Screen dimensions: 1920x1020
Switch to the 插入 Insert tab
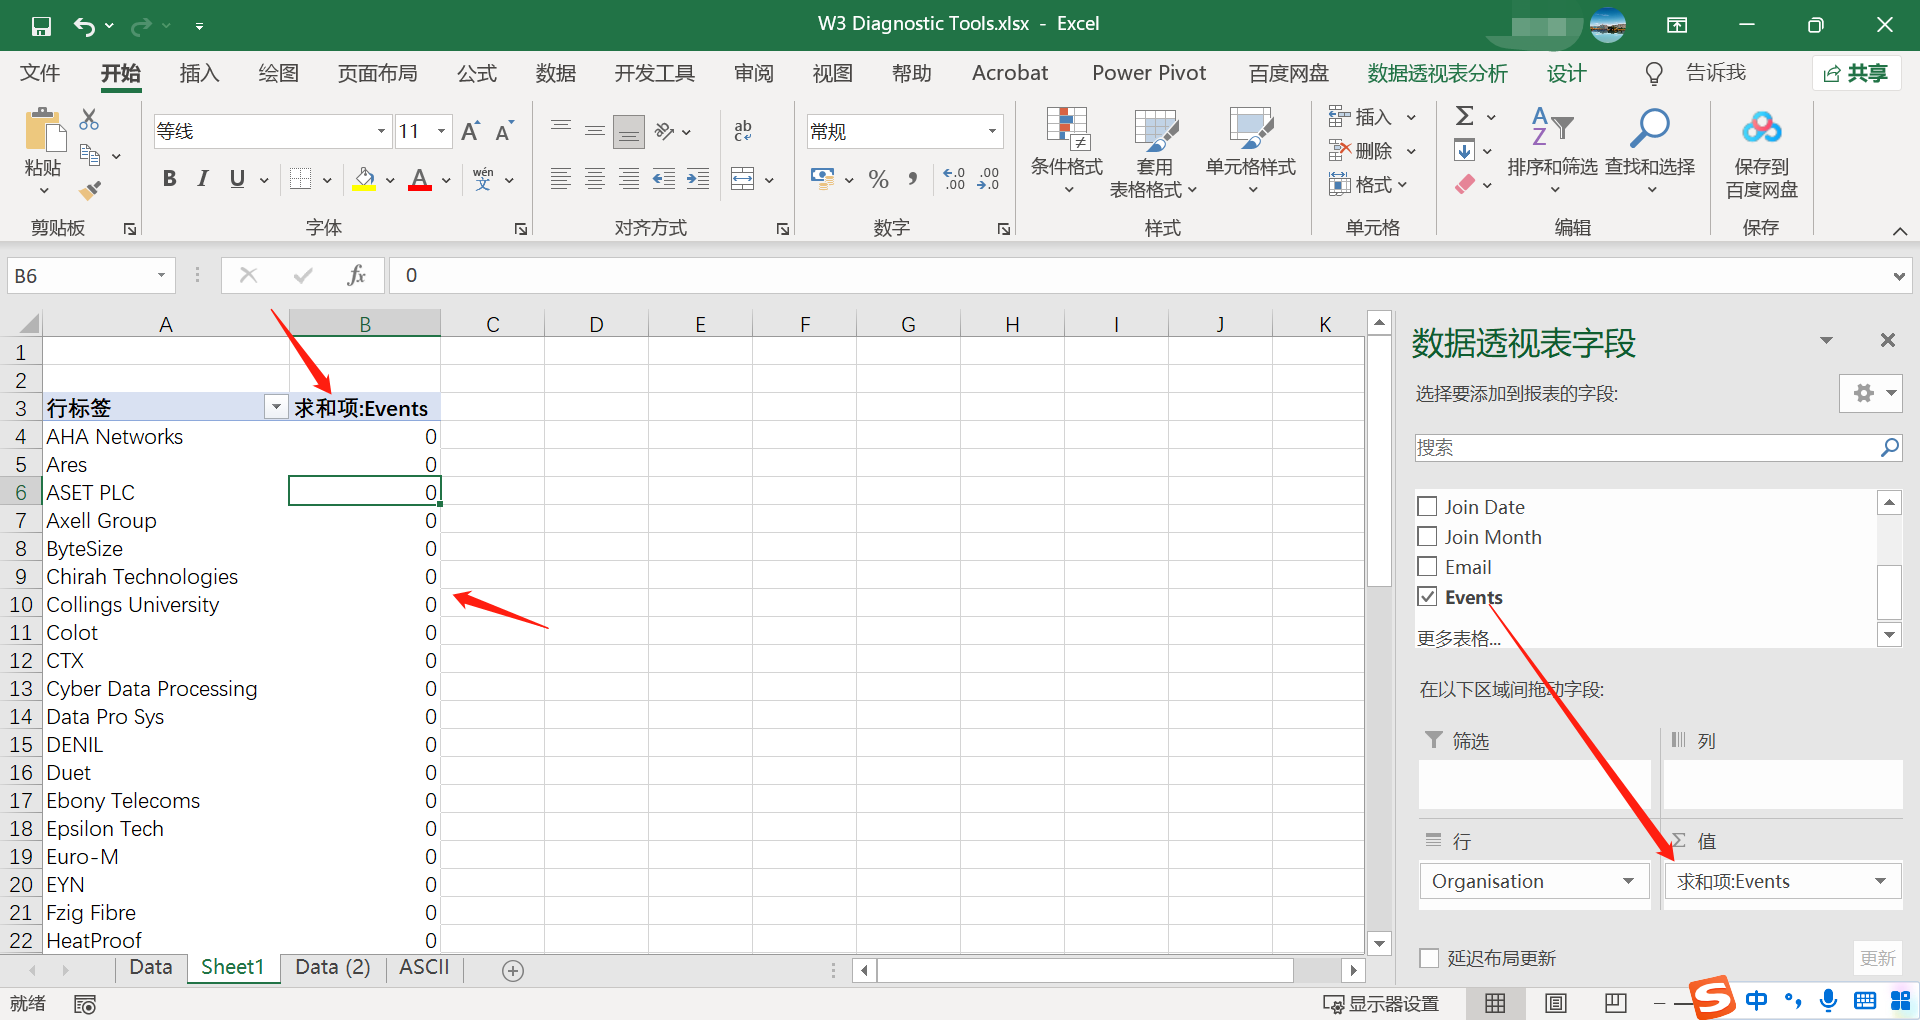(199, 73)
